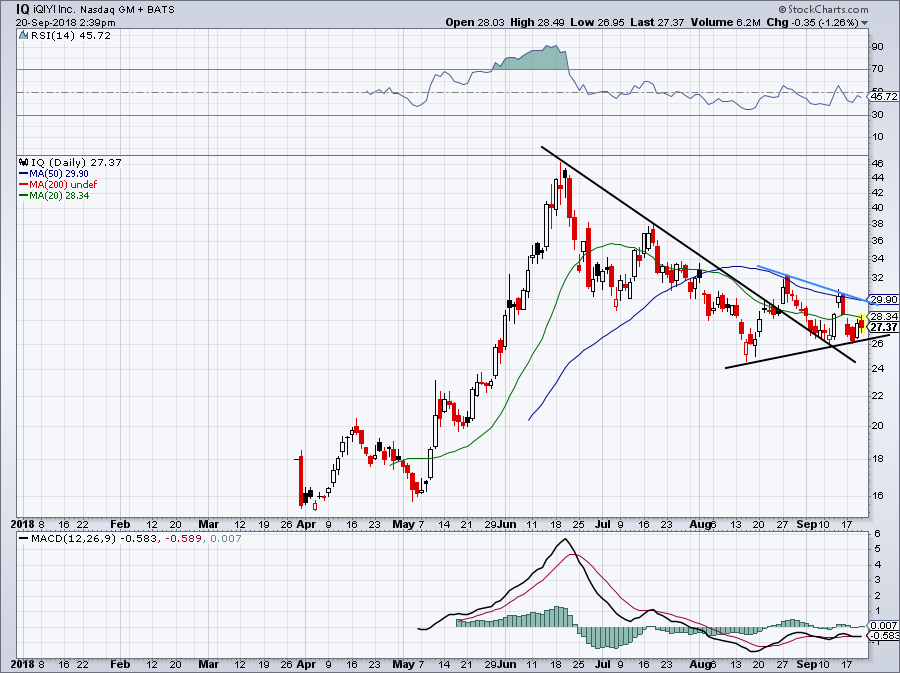Click the red -0.589 MACD signal value
Image resolution: width=900 pixels, height=673 pixels.
(x=183, y=539)
